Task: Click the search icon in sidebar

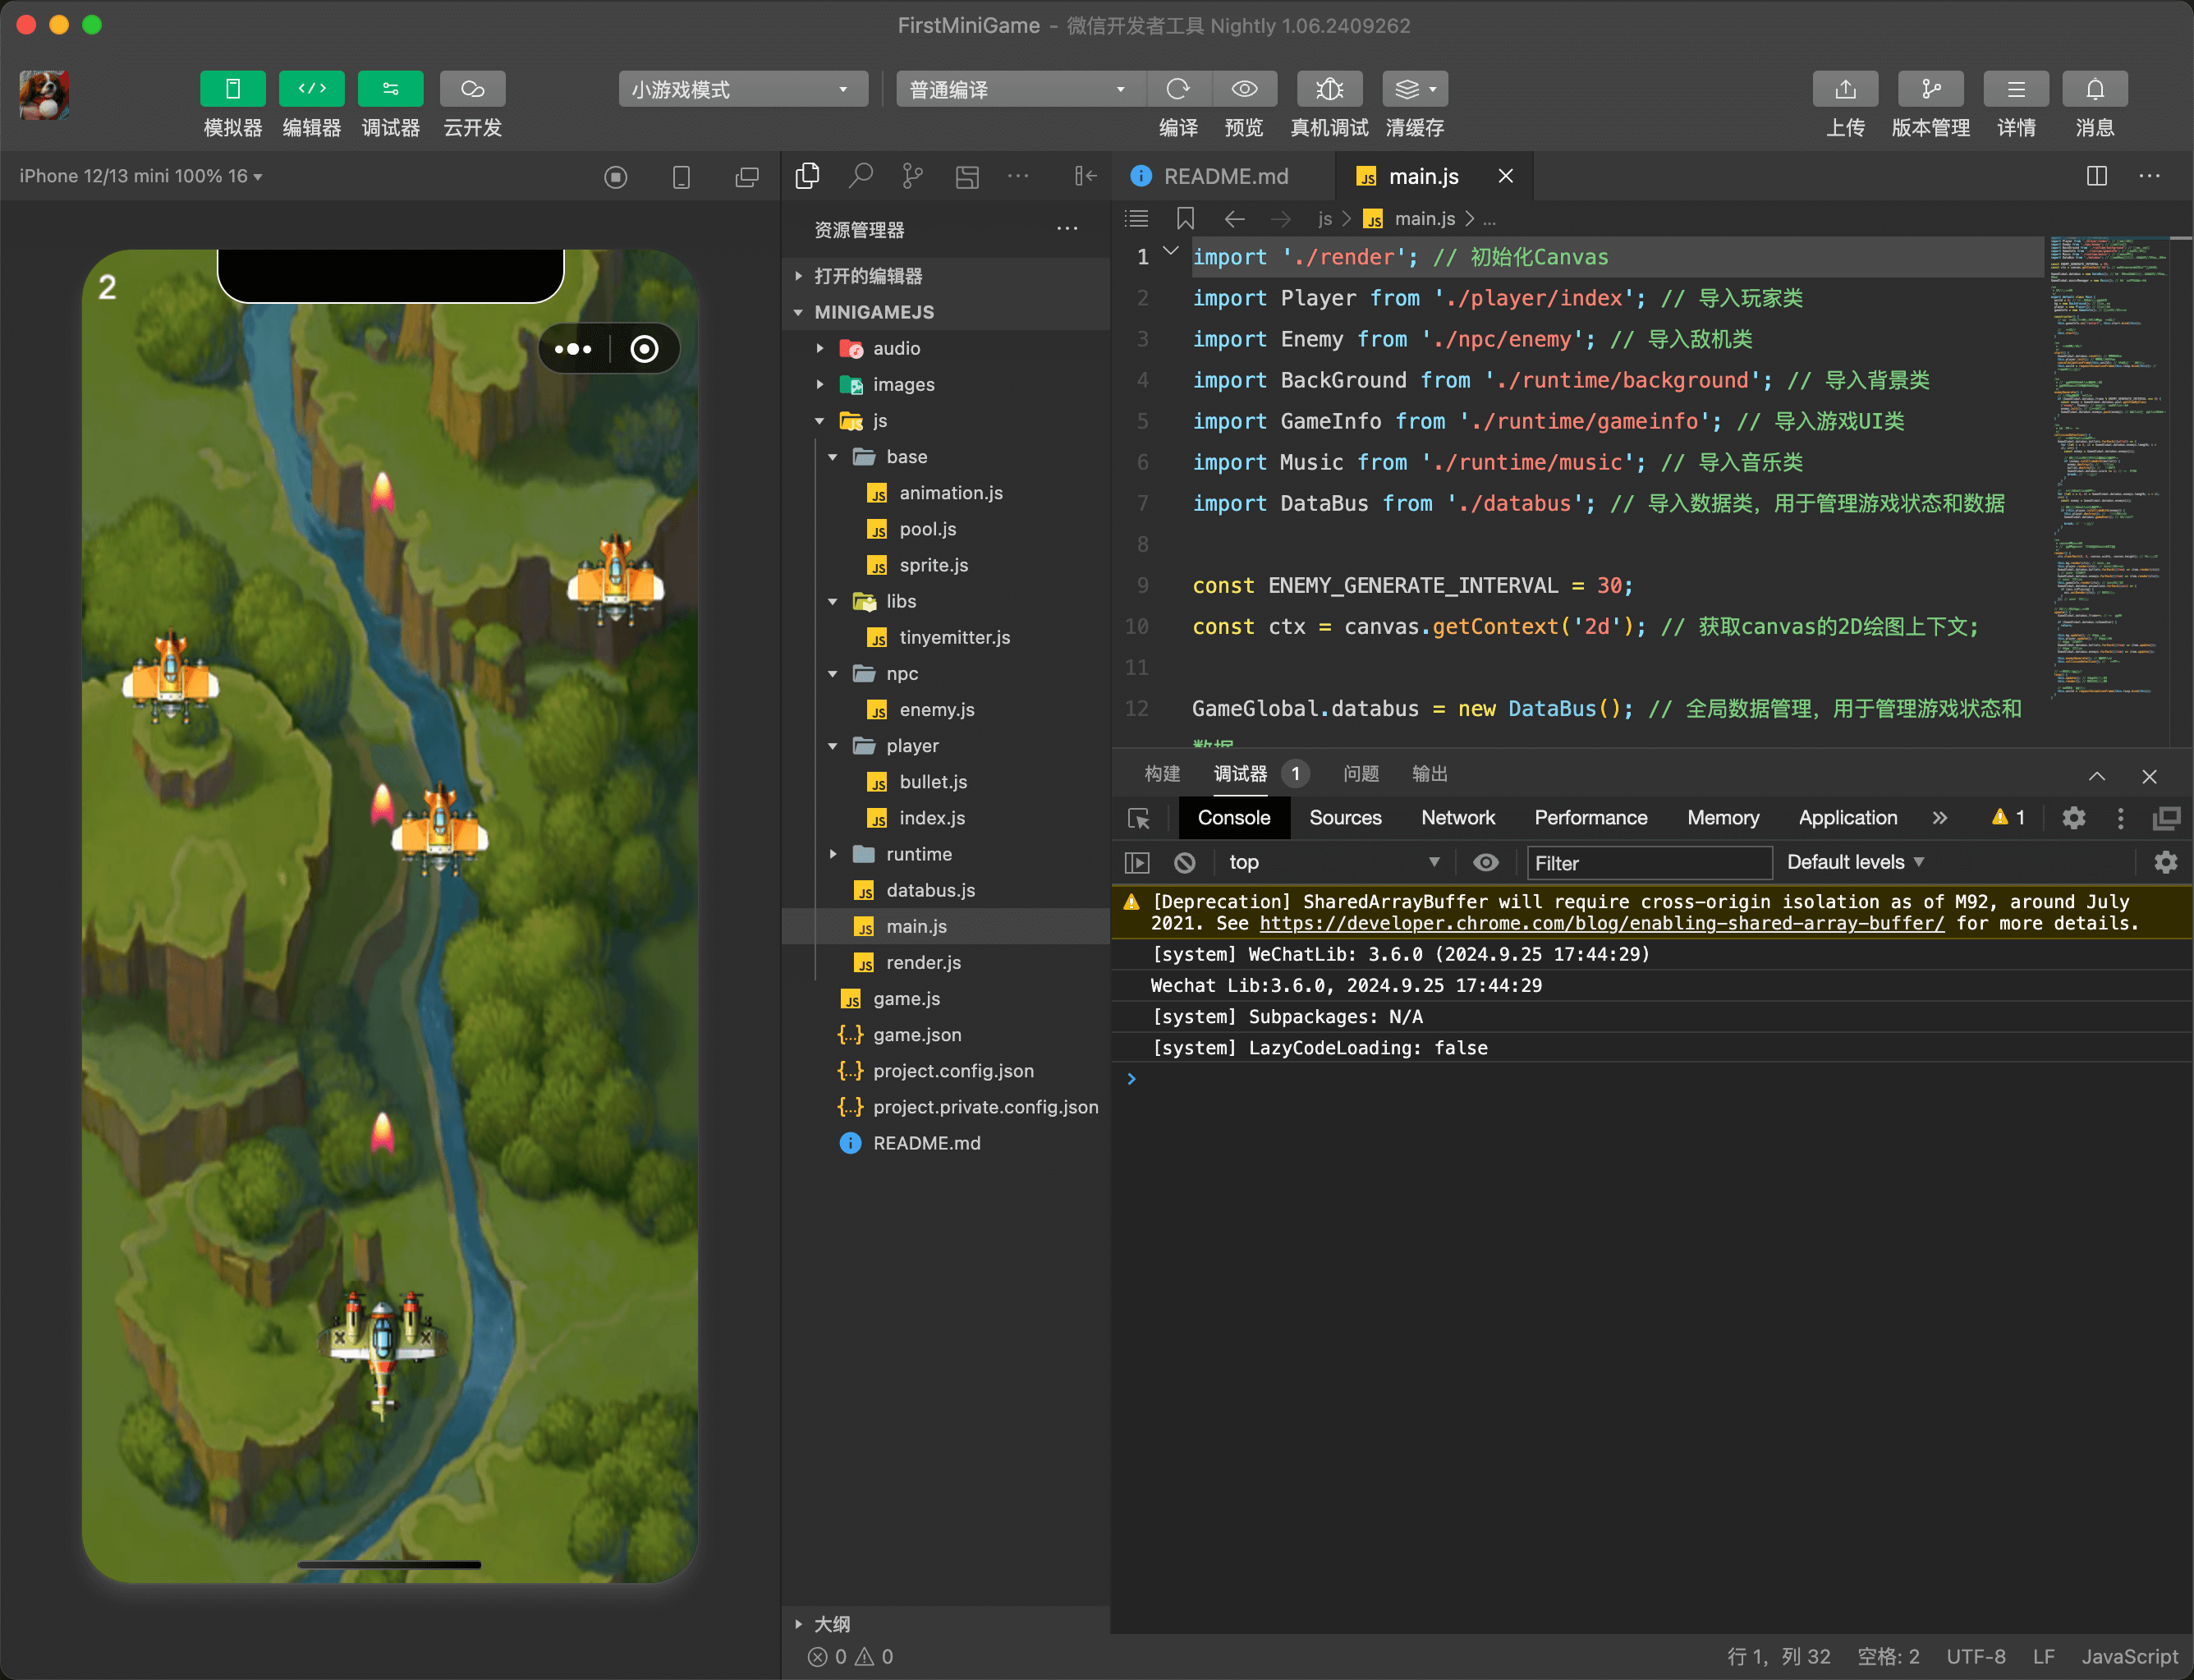Action: click(860, 177)
